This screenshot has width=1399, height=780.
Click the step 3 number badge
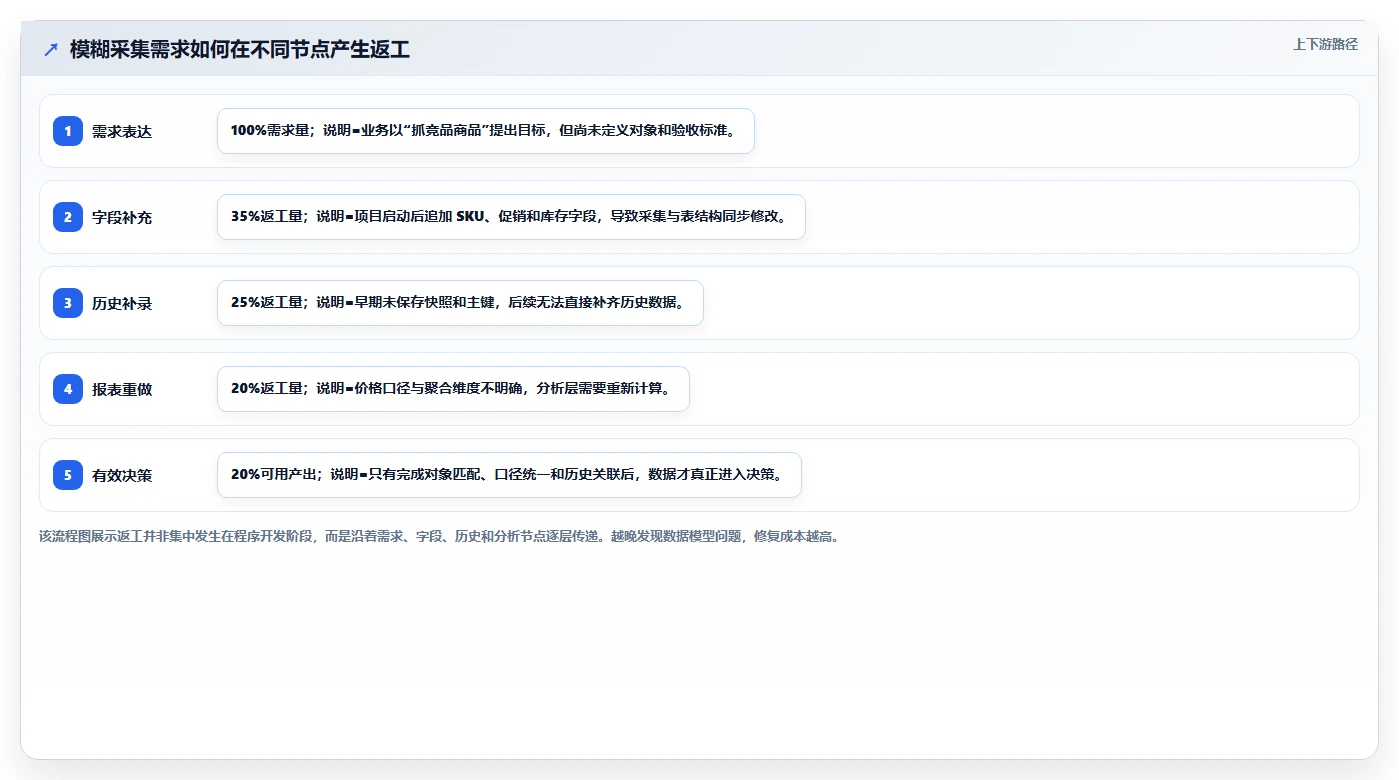click(68, 303)
